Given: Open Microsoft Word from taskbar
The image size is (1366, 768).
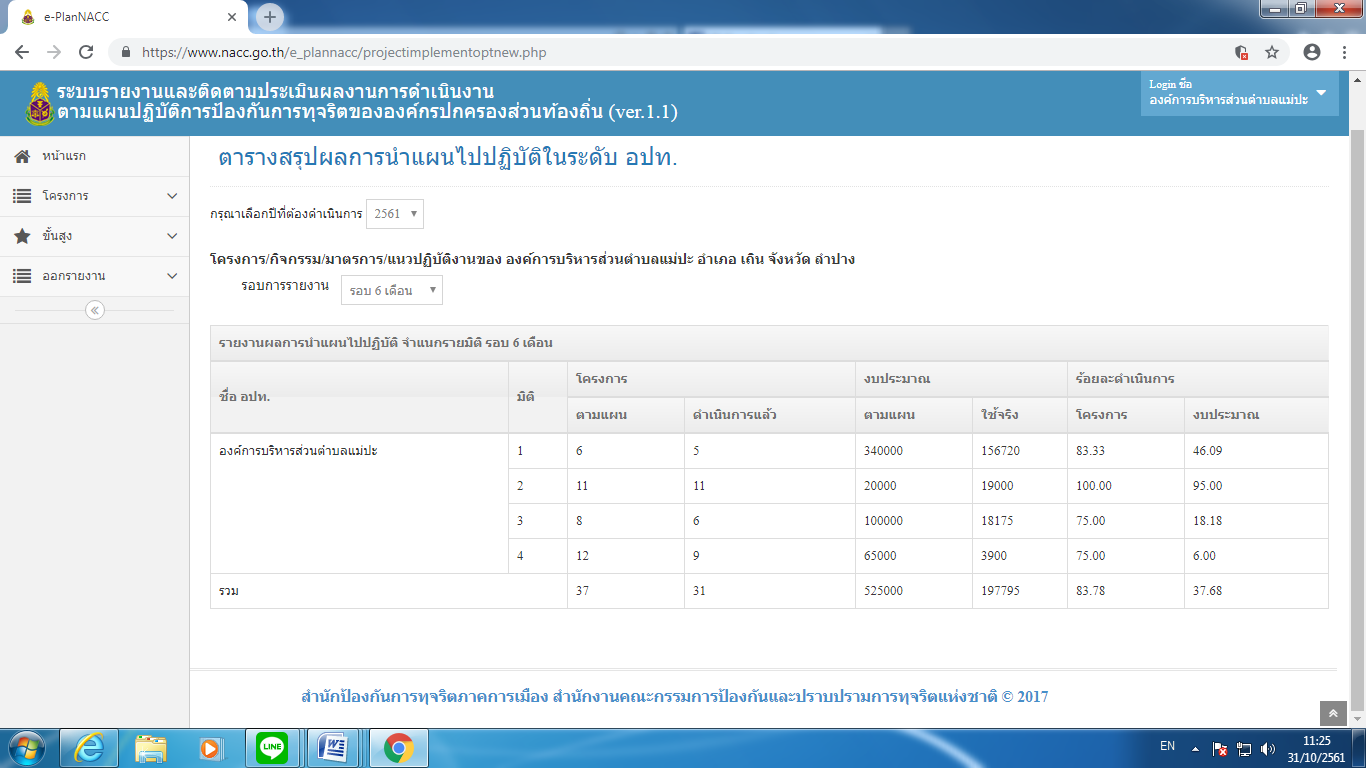Looking at the screenshot, I should (x=333, y=747).
